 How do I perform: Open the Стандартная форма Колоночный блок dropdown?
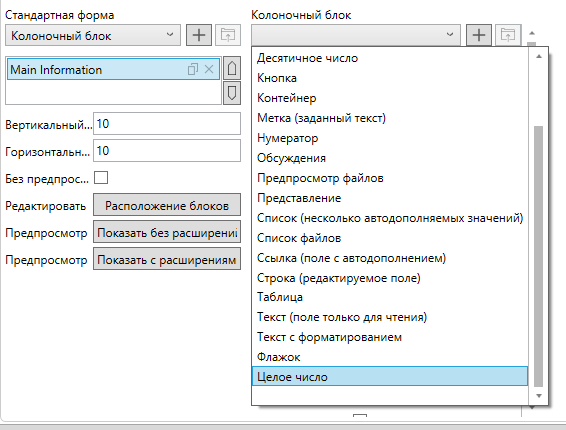coord(93,35)
